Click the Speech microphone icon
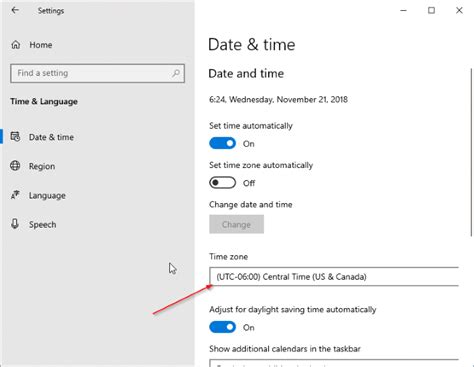The image size is (474, 367). pyautogui.click(x=15, y=224)
